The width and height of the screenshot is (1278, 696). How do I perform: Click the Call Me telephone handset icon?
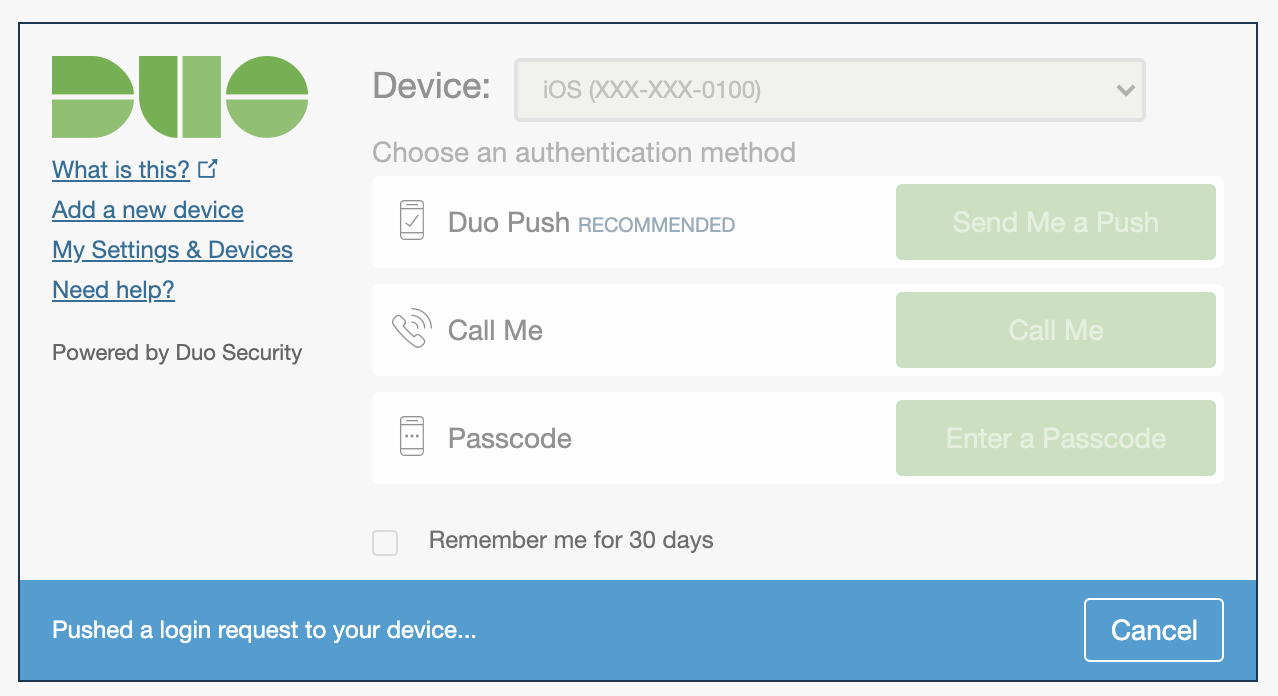tap(412, 329)
